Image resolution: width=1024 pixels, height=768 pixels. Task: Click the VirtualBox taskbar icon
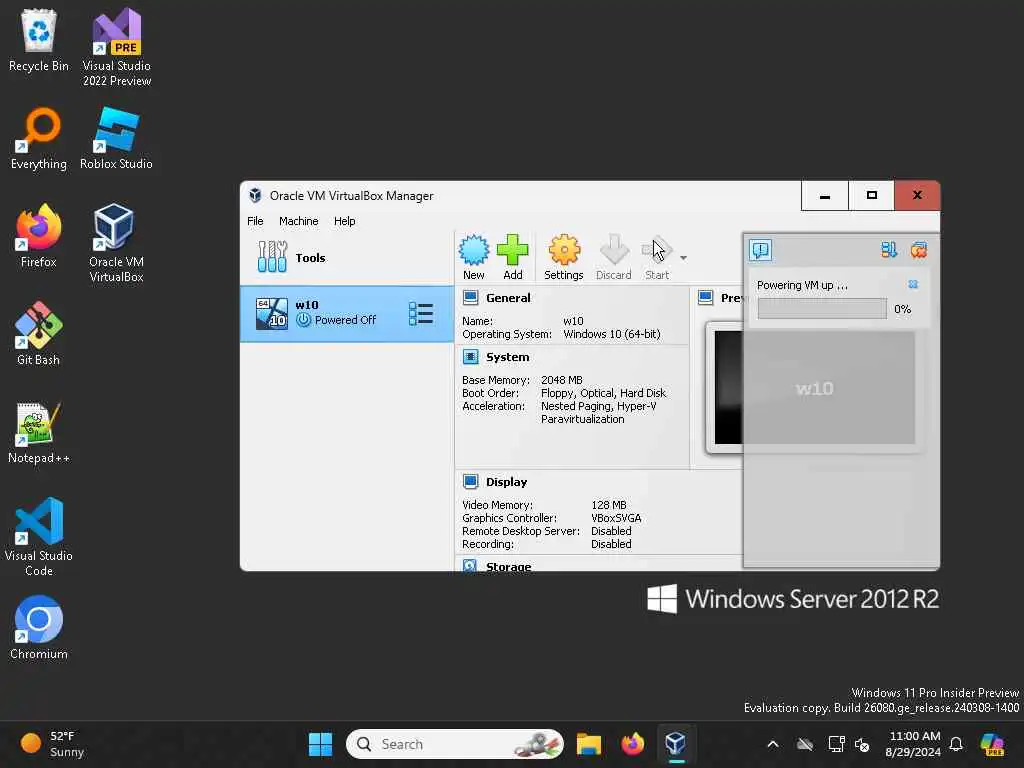pos(675,744)
